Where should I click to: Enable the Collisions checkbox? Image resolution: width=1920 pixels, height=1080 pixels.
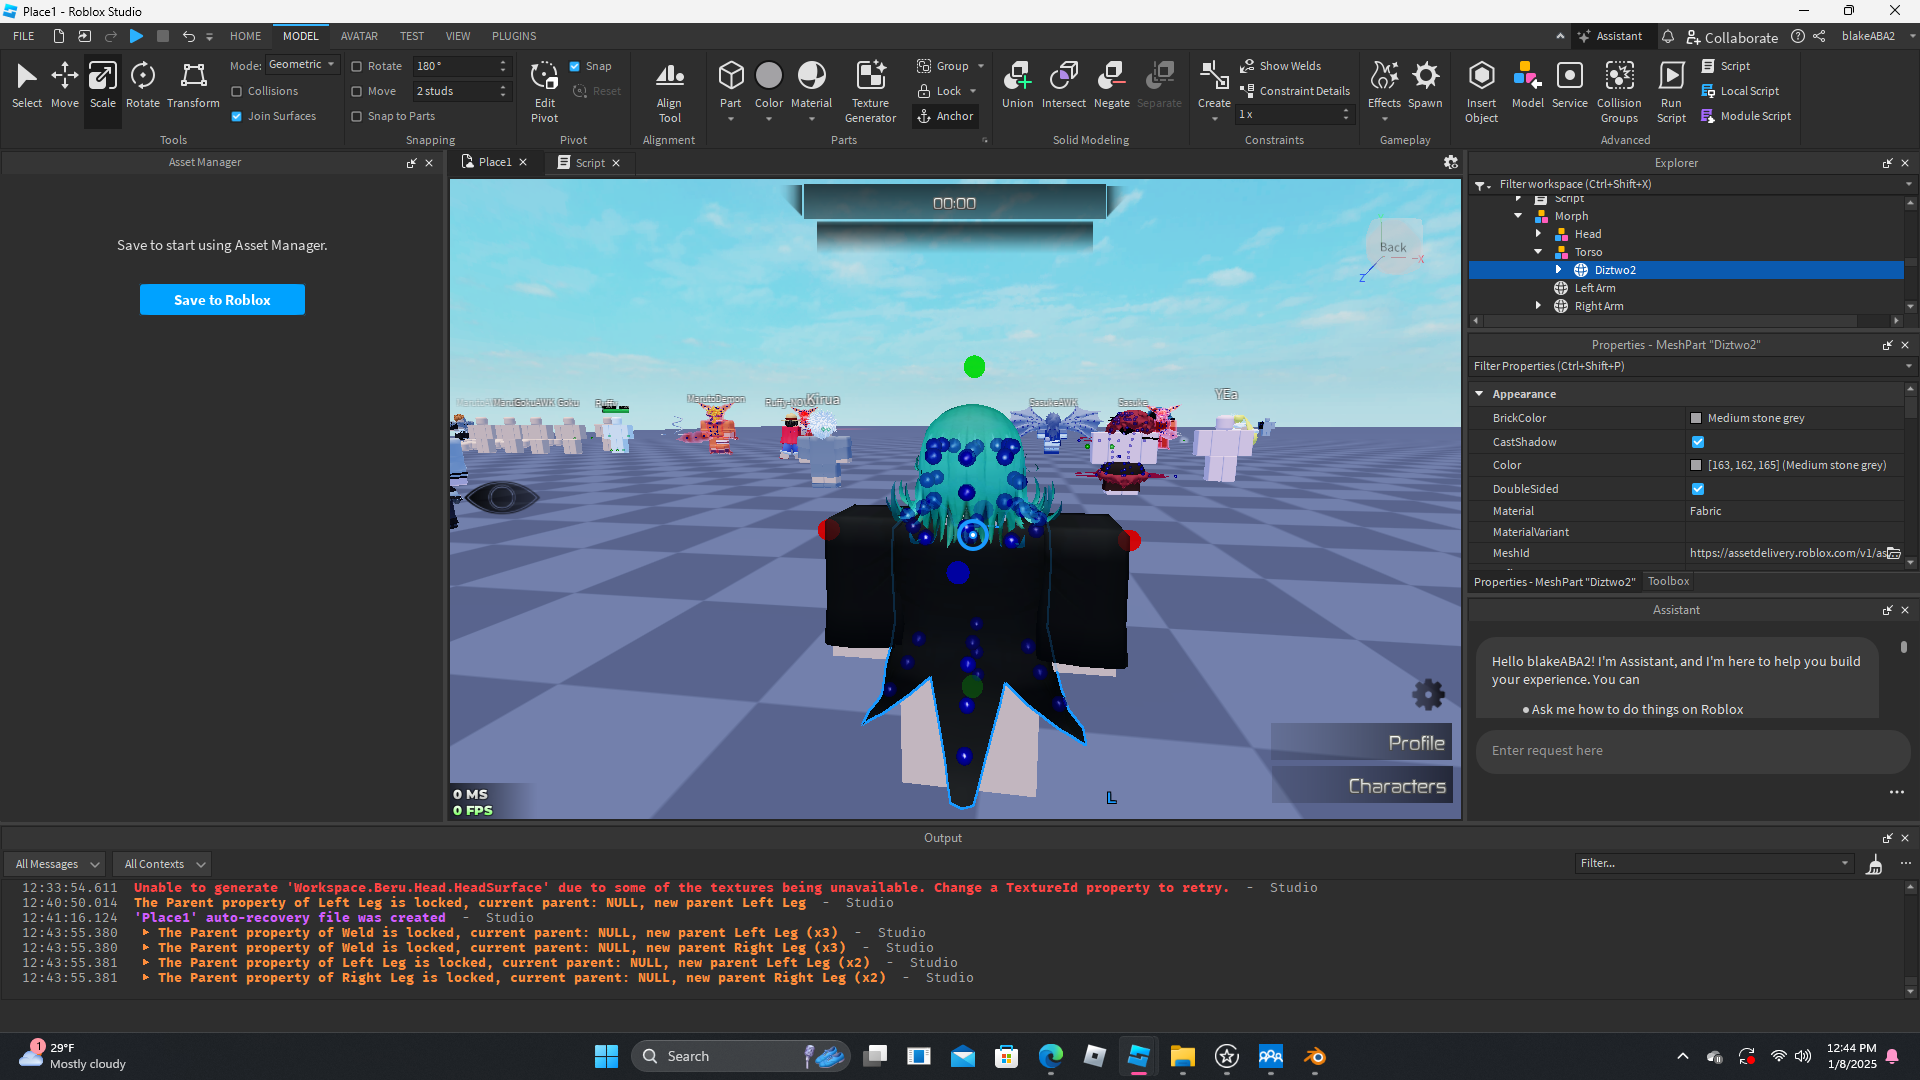[237, 91]
